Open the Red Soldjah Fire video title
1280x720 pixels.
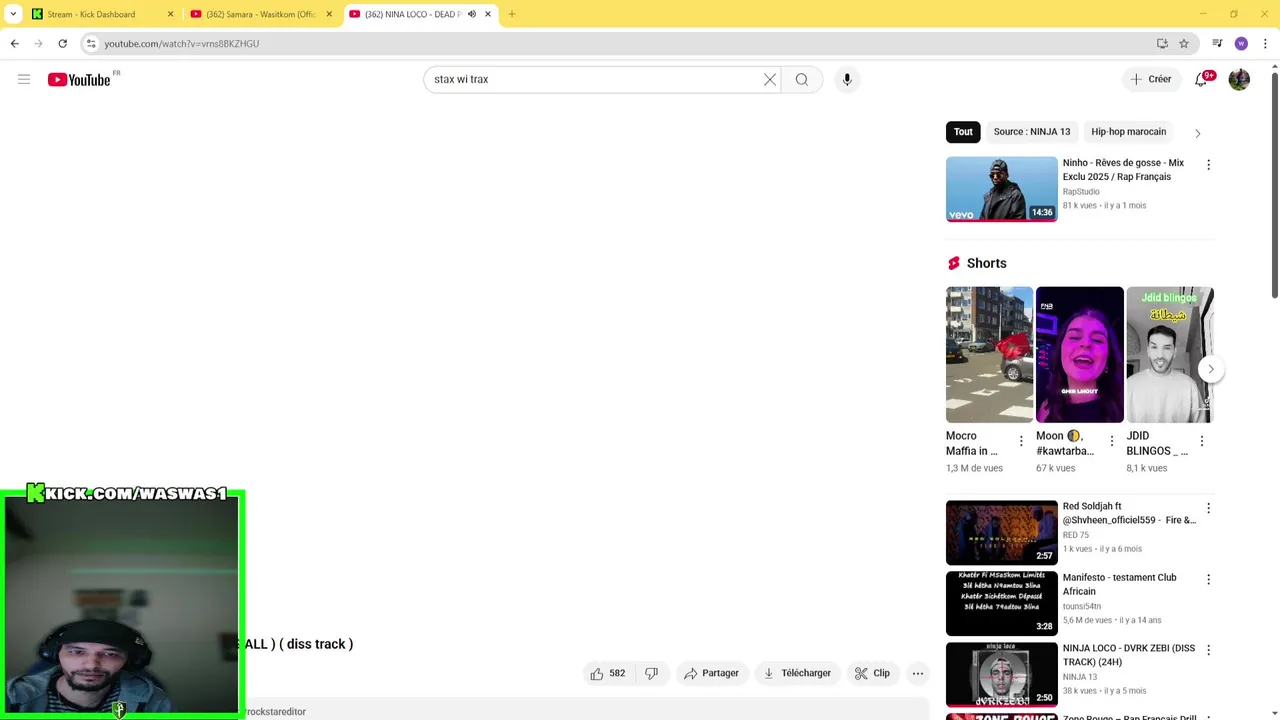(x=1129, y=513)
